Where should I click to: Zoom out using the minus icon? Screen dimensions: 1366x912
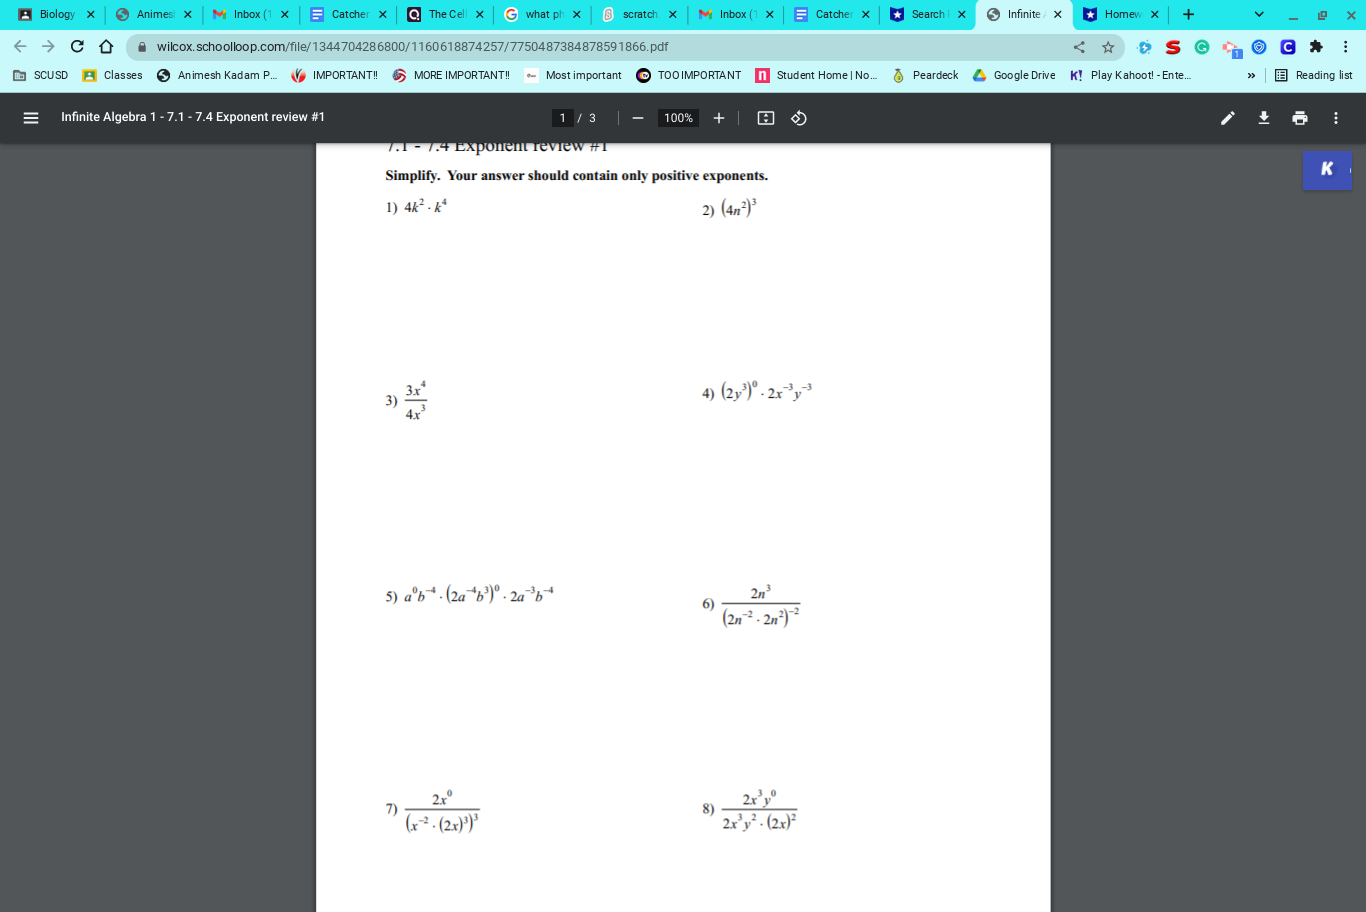(637, 117)
